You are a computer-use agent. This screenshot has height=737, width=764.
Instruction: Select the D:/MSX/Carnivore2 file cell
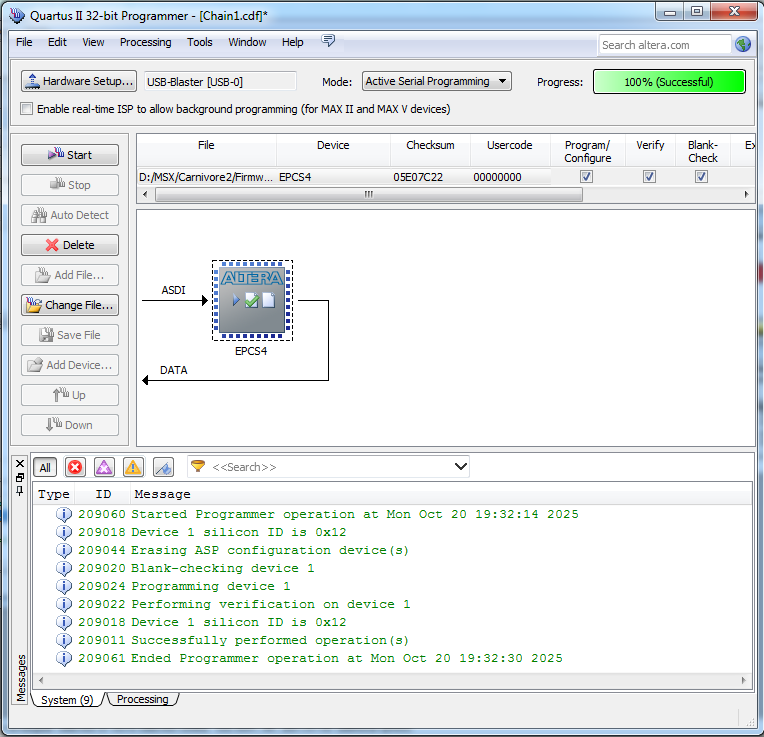click(x=207, y=177)
